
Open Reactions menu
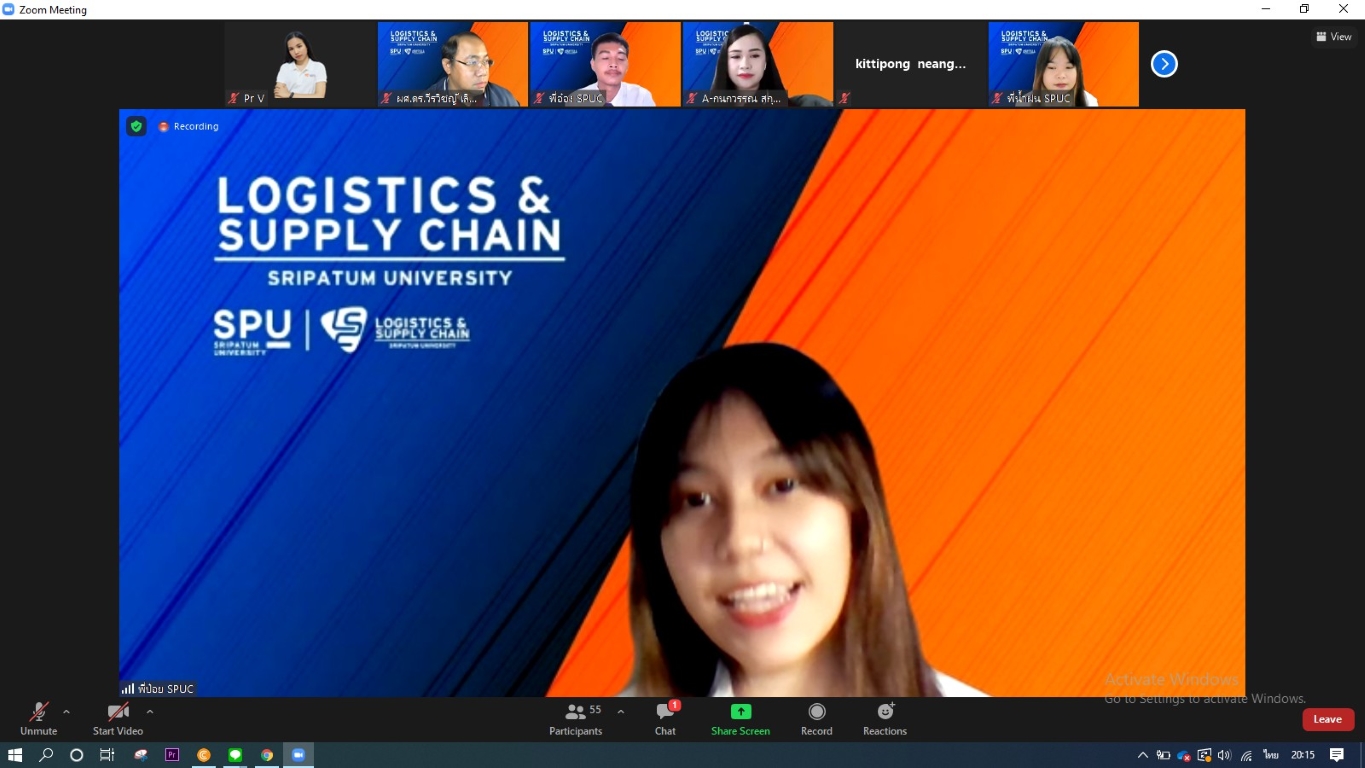[885, 718]
